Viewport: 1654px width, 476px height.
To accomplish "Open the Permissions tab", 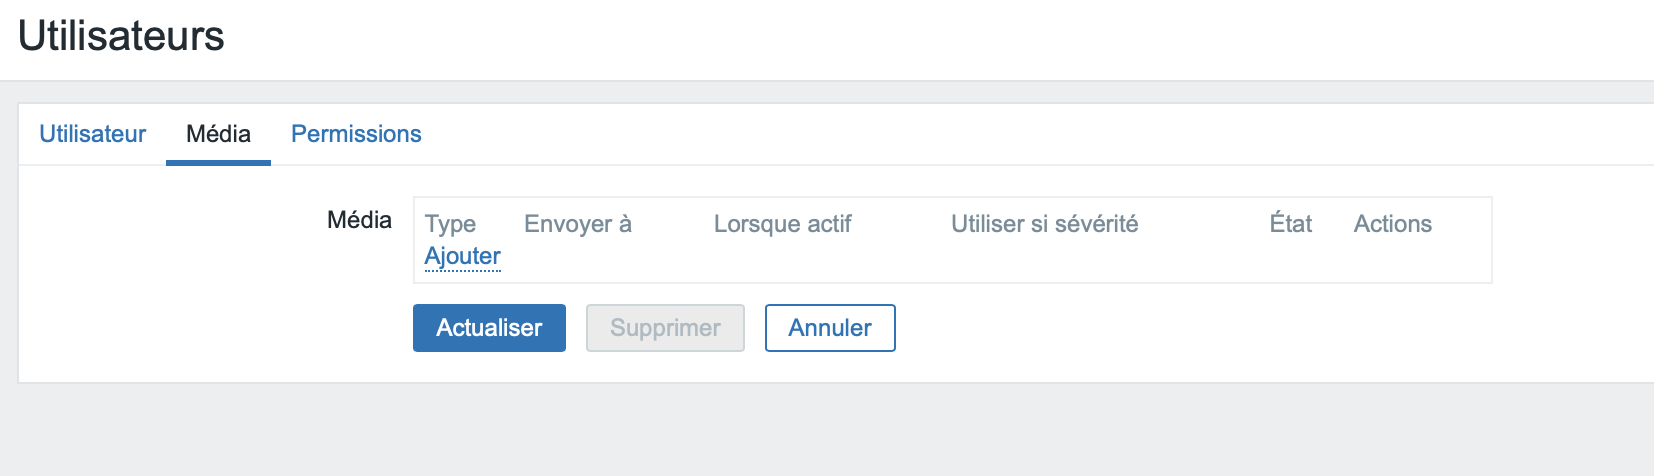I will coord(356,134).
